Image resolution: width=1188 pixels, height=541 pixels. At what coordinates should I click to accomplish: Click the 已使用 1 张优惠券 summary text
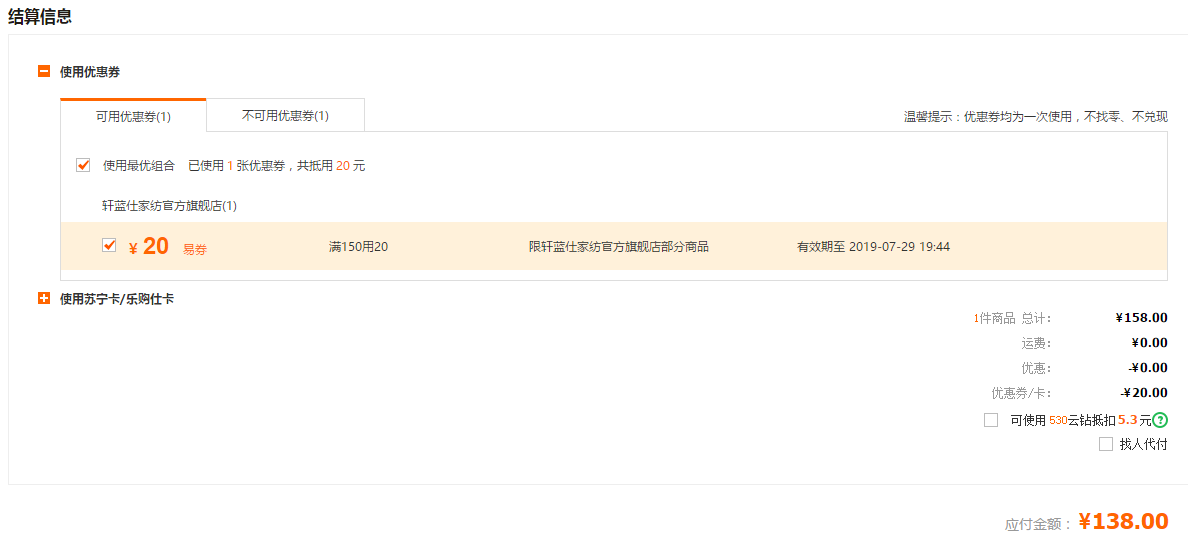277,165
